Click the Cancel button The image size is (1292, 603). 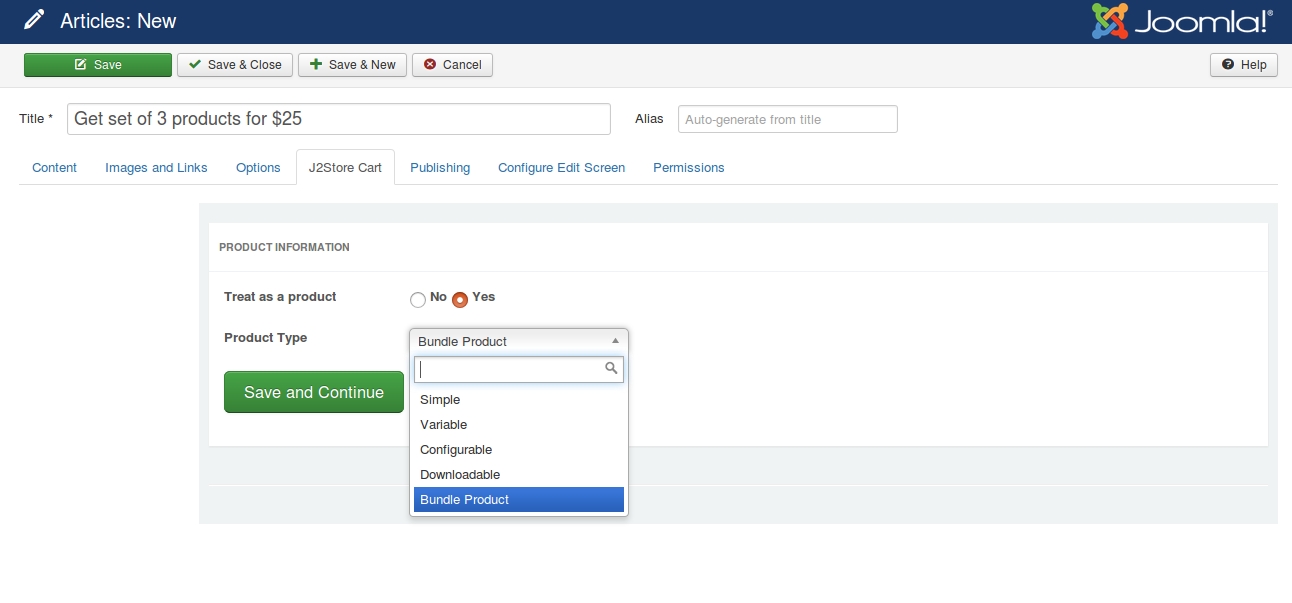(x=452, y=65)
